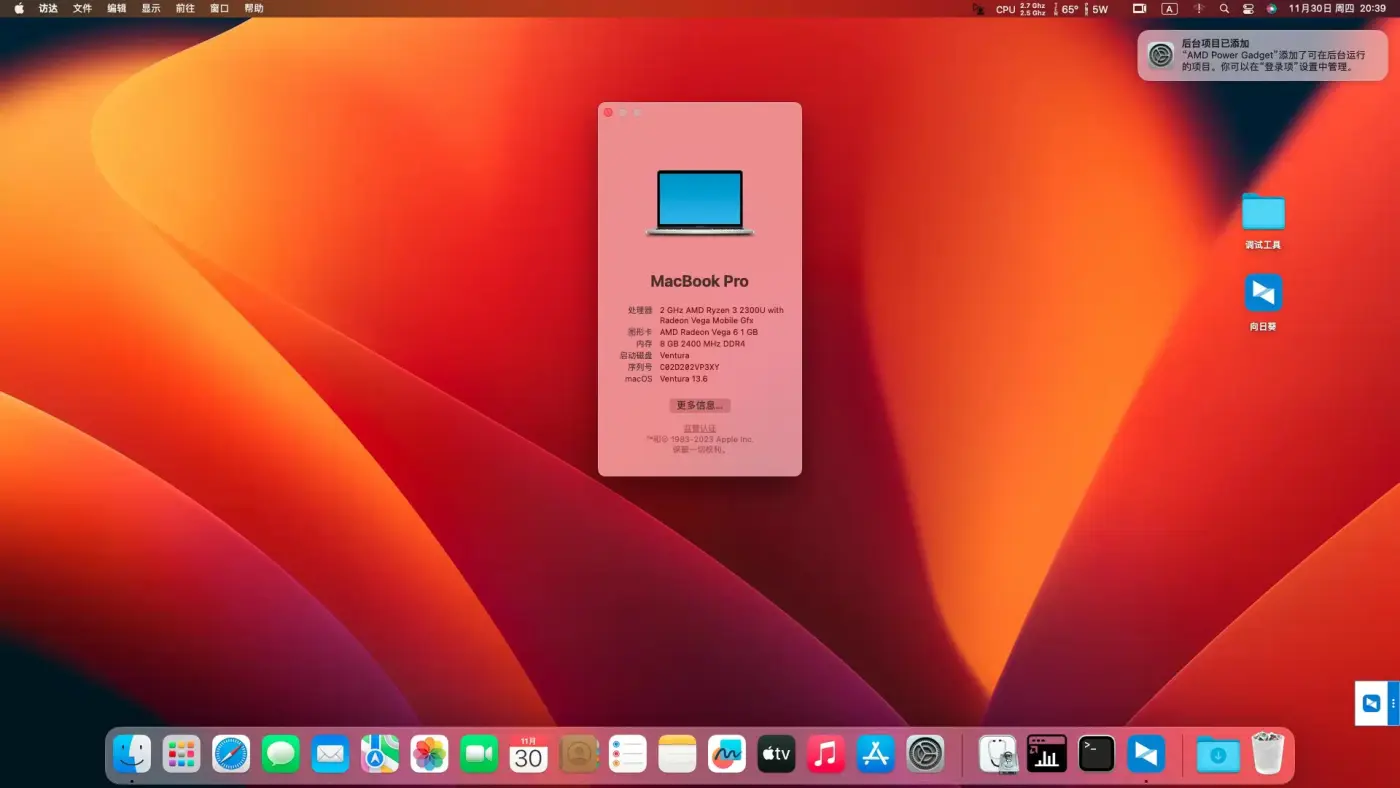Open the 向日葵 desktop shortcut
The width and height of the screenshot is (1400, 788).
1263,294
